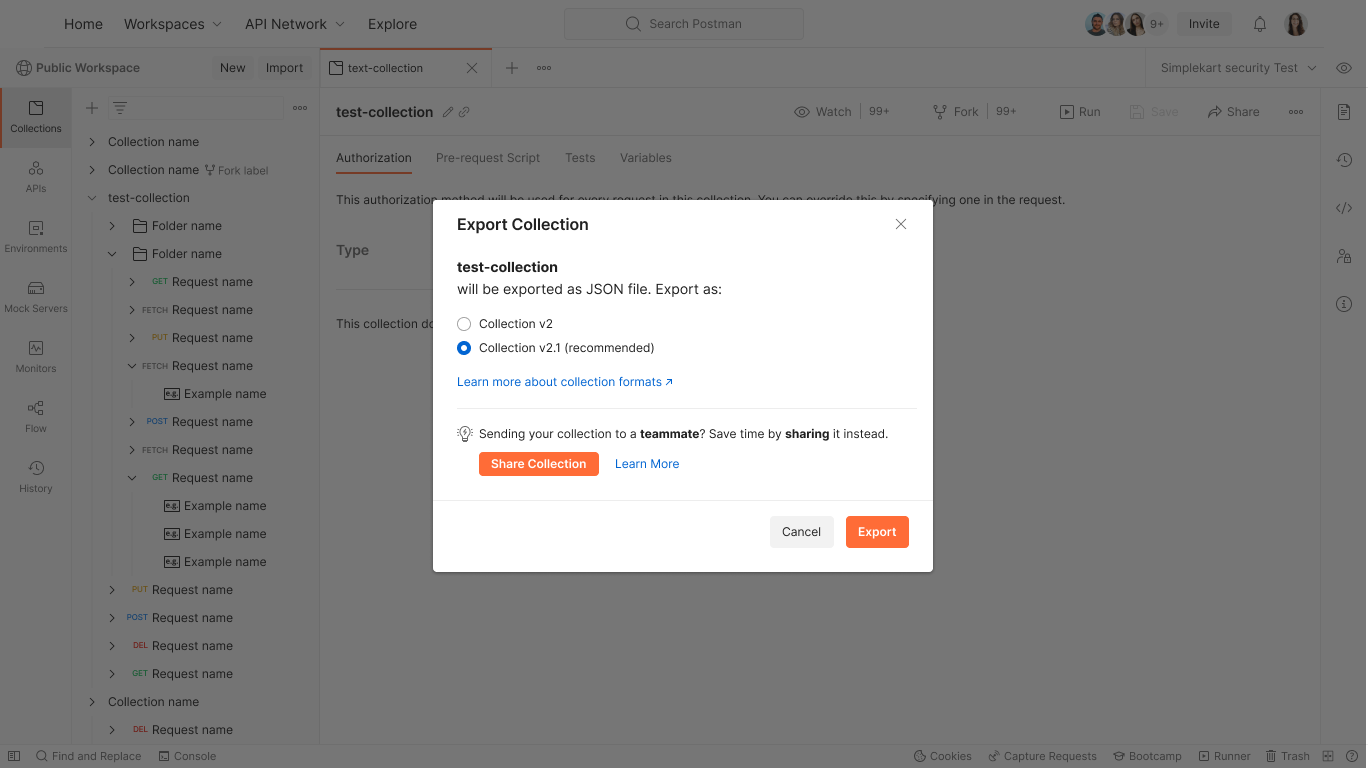Open a new tab with plus icon

tap(512, 68)
